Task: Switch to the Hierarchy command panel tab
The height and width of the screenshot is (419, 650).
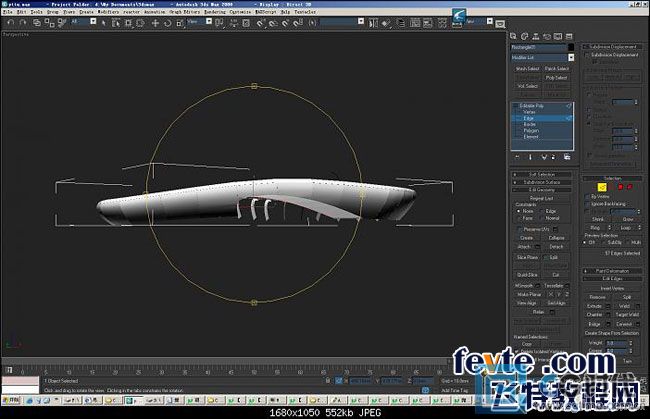Action: coord(536,36)
